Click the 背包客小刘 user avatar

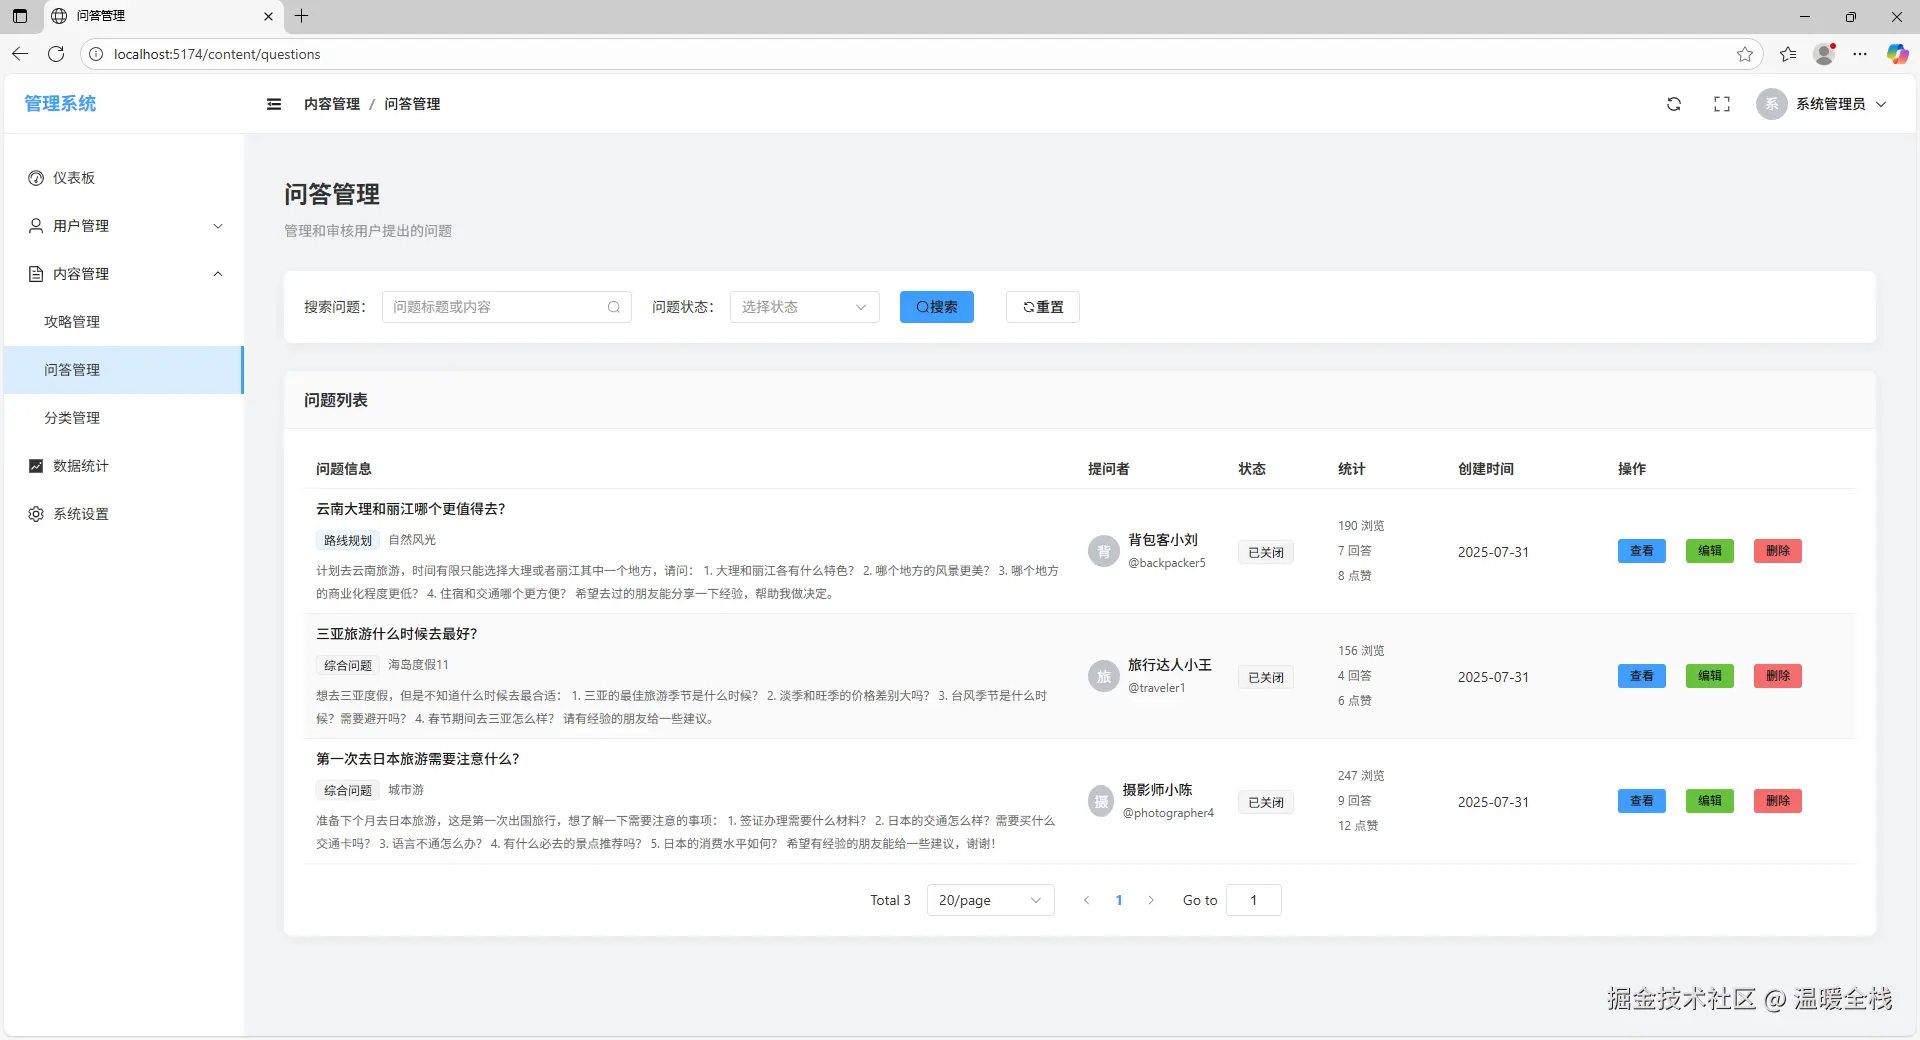(x=1103, y=551)
